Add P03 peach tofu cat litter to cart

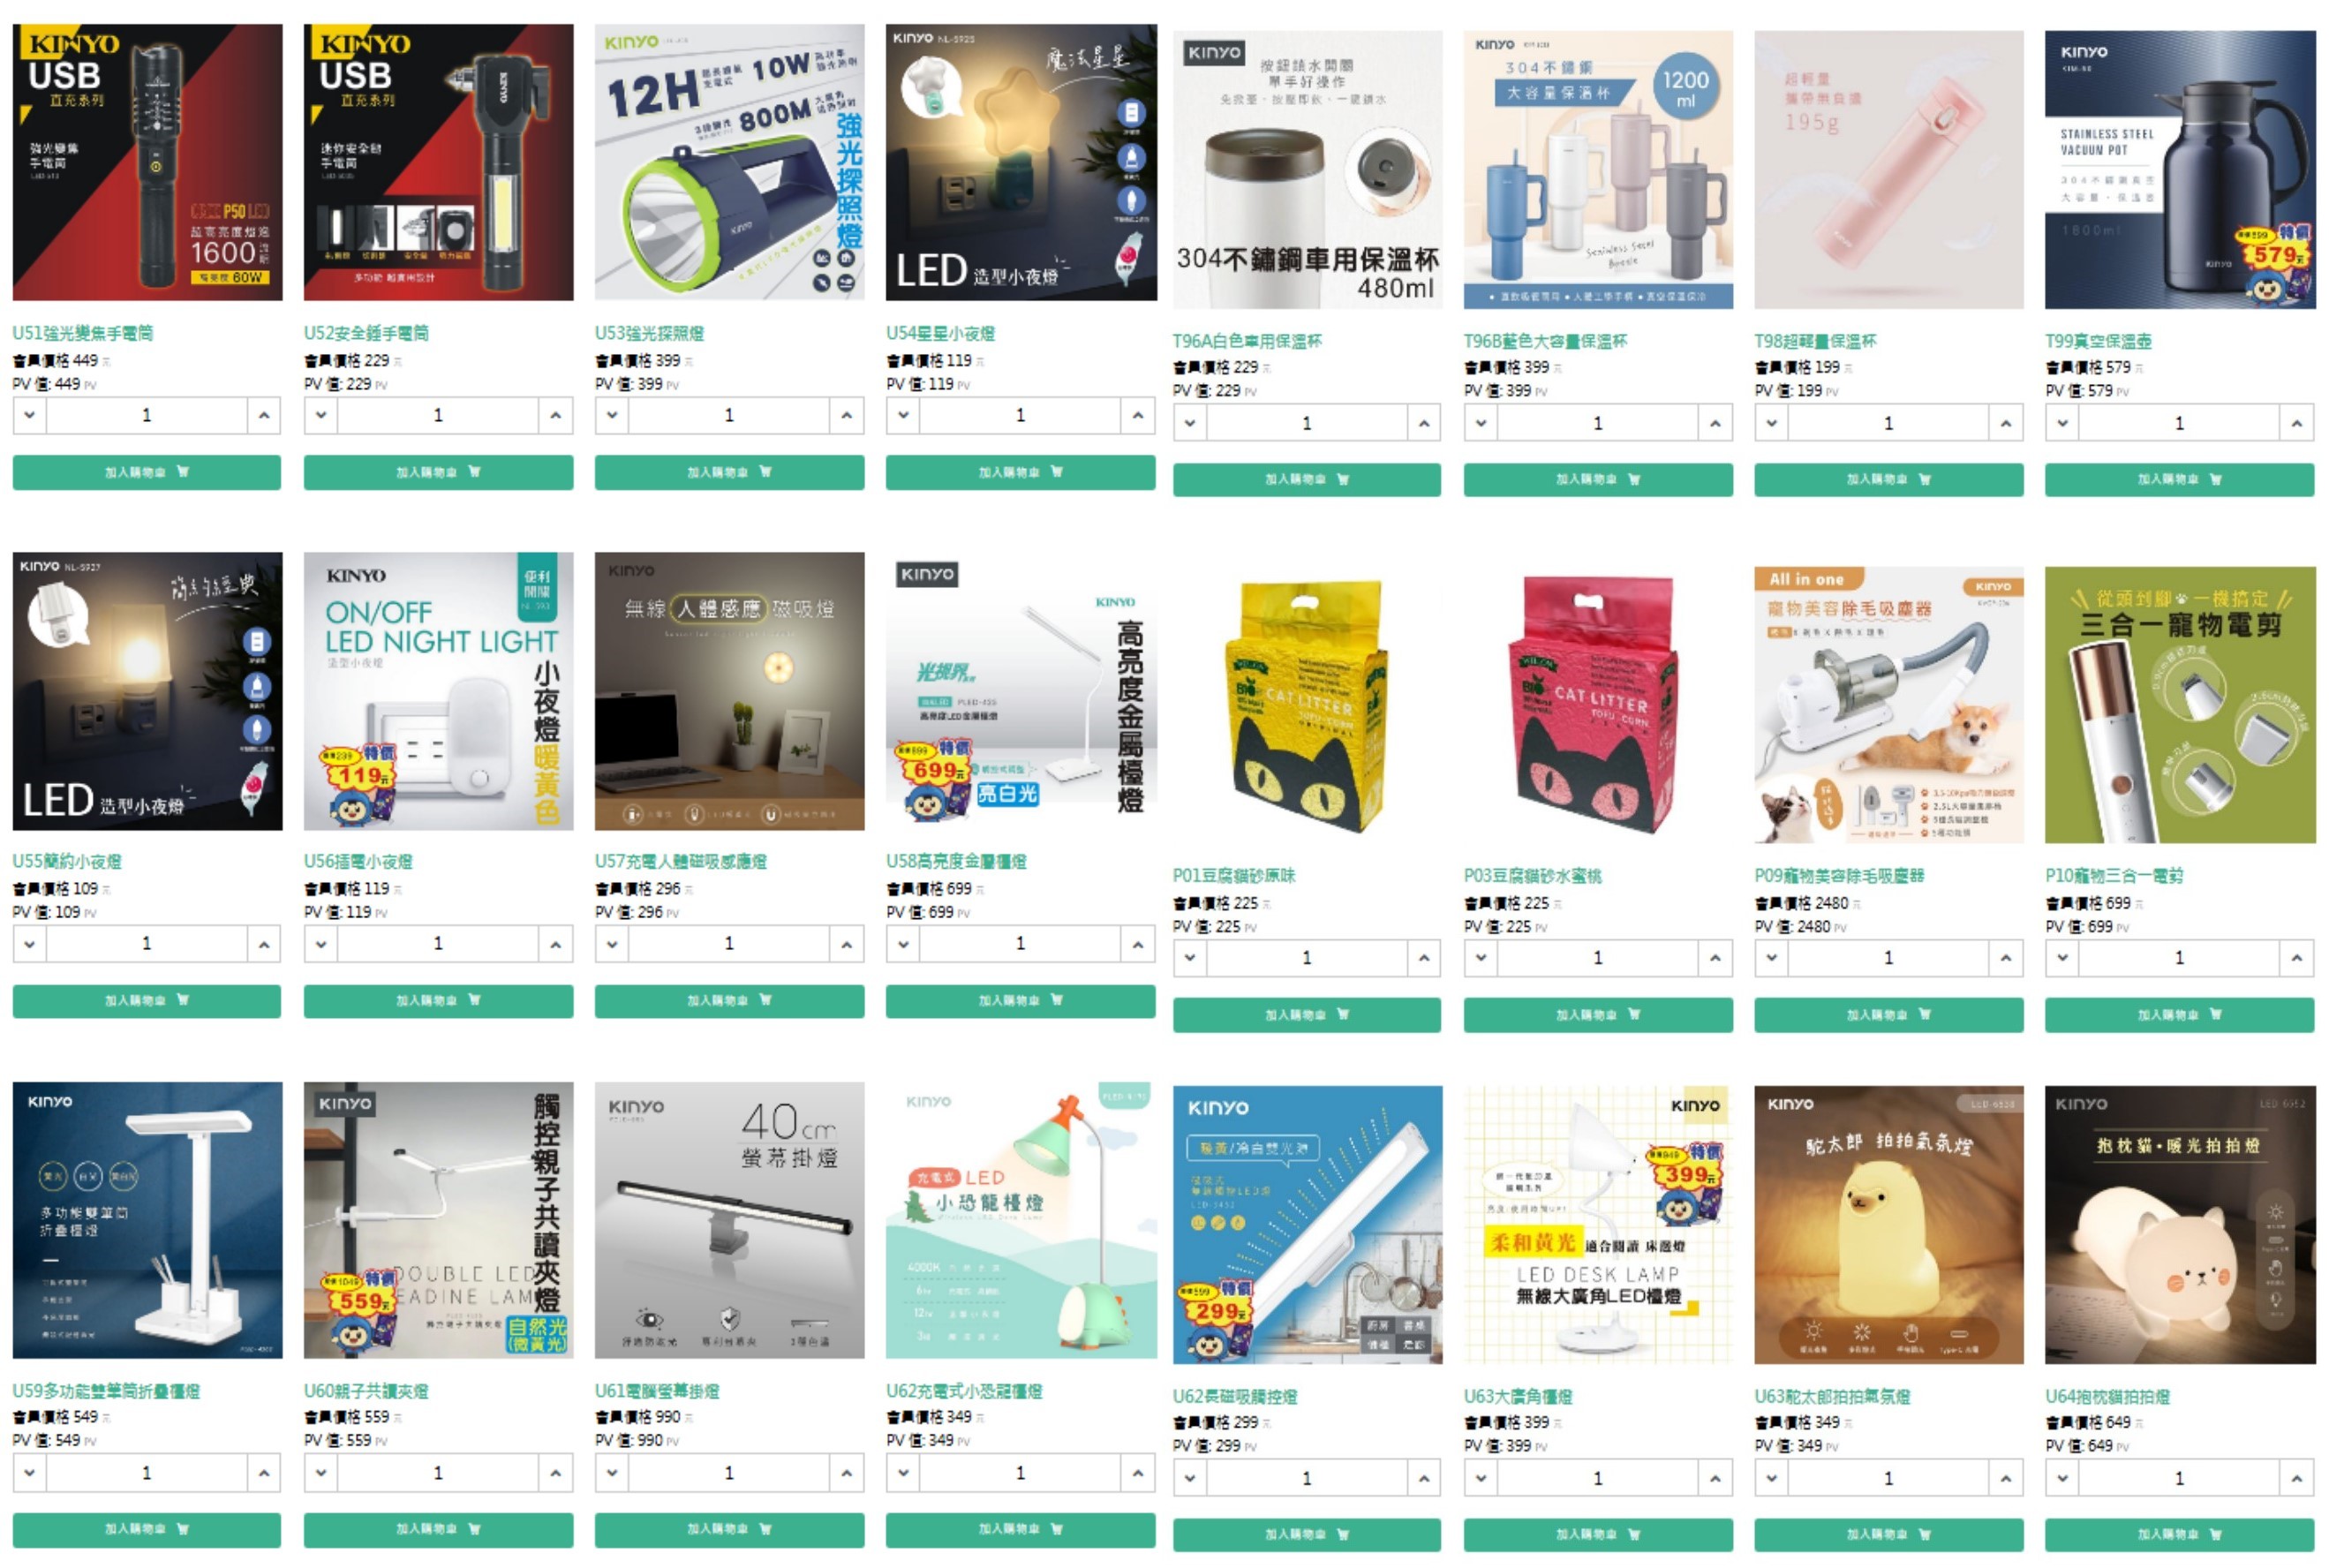point(1597,1015)
